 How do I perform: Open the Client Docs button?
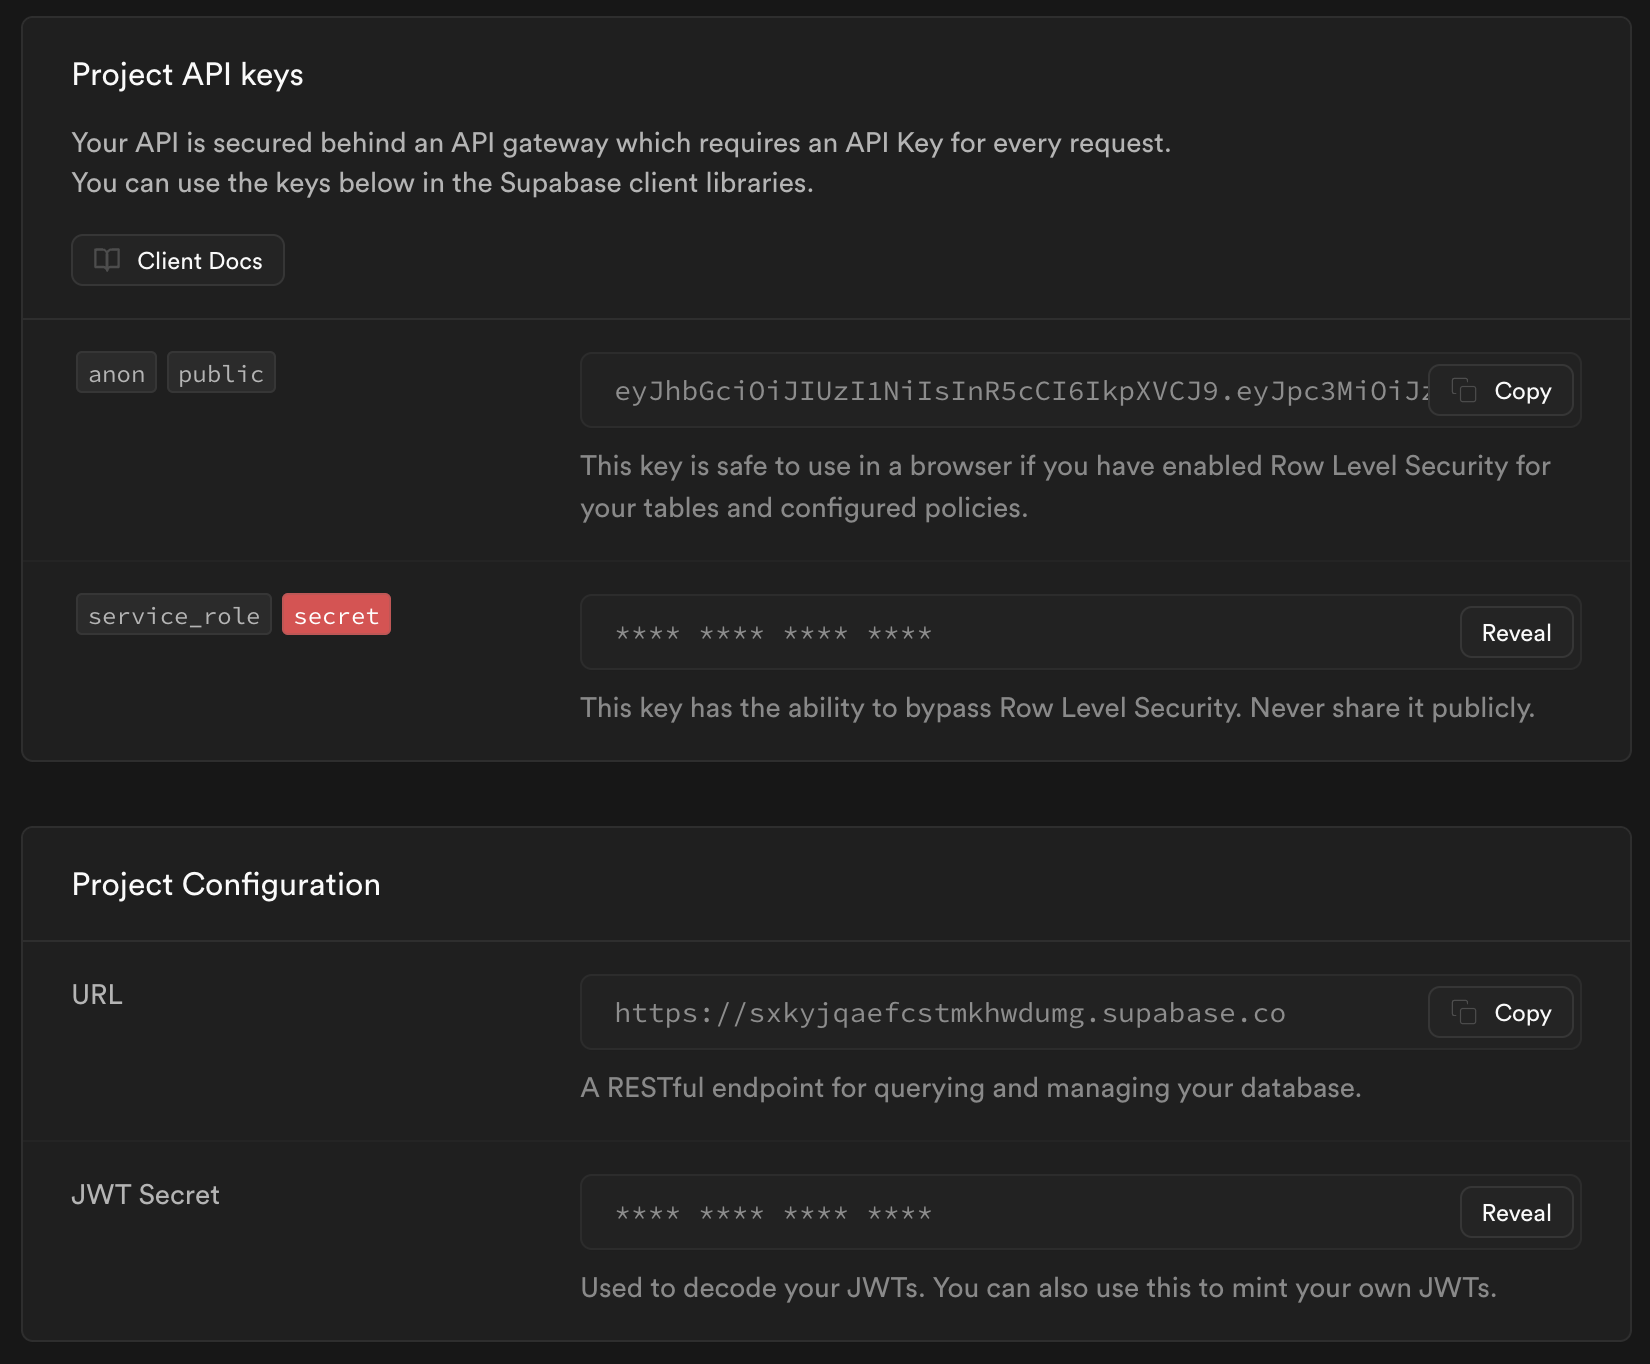click(178, 260)
